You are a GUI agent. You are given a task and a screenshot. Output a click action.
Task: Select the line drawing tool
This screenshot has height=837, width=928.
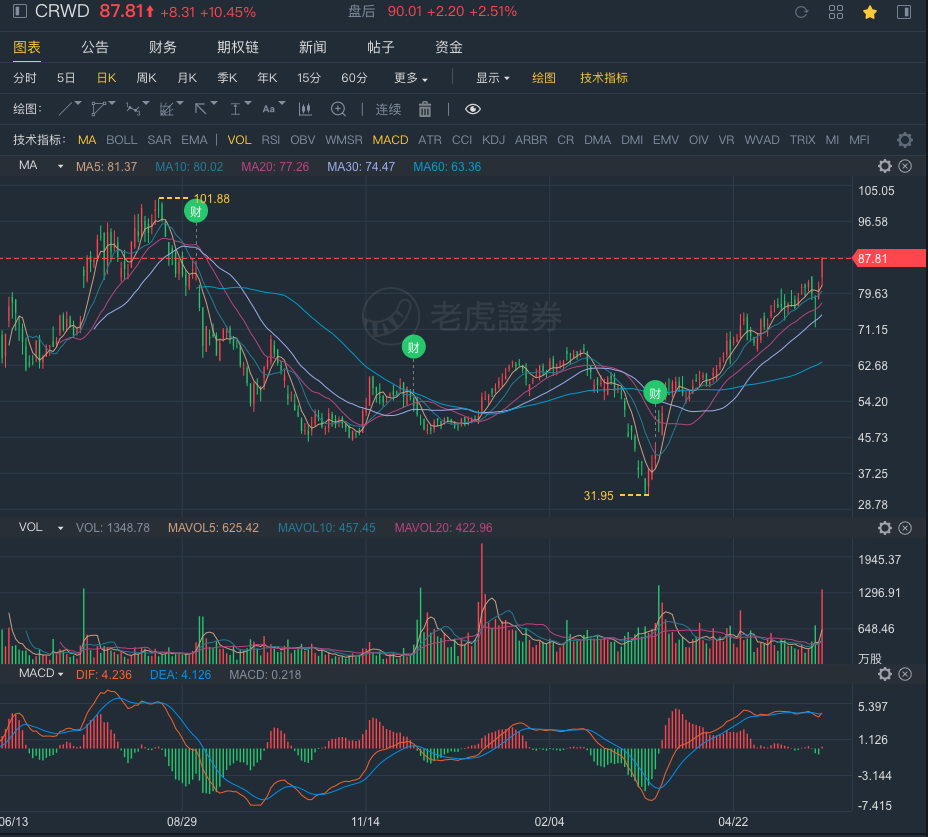[x=66, y=109]
